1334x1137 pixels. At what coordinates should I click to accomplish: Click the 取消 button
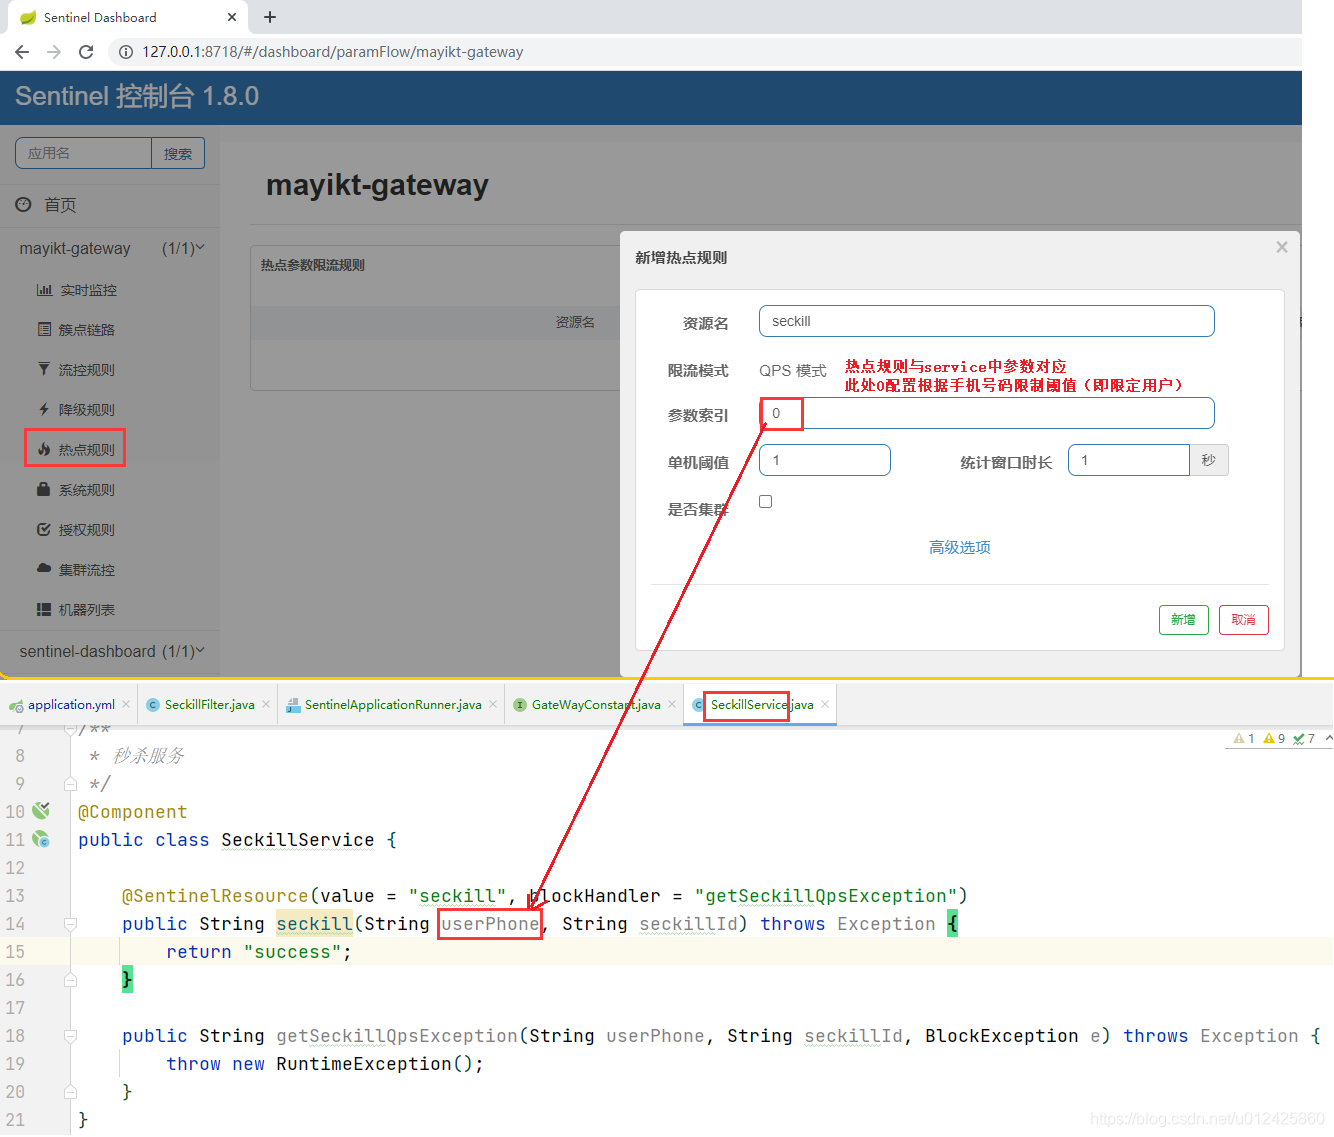[x=1244, y=620]
